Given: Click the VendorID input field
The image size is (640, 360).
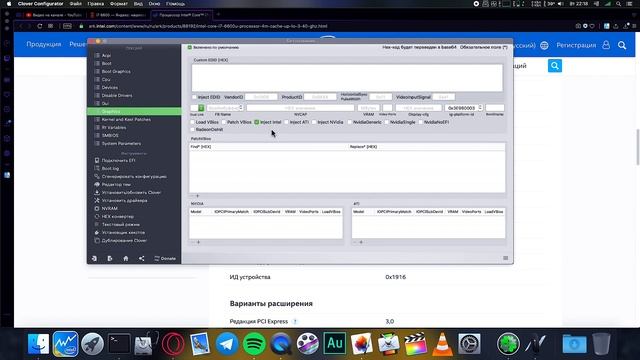Looking at the screenshot, I should [261, 97].
